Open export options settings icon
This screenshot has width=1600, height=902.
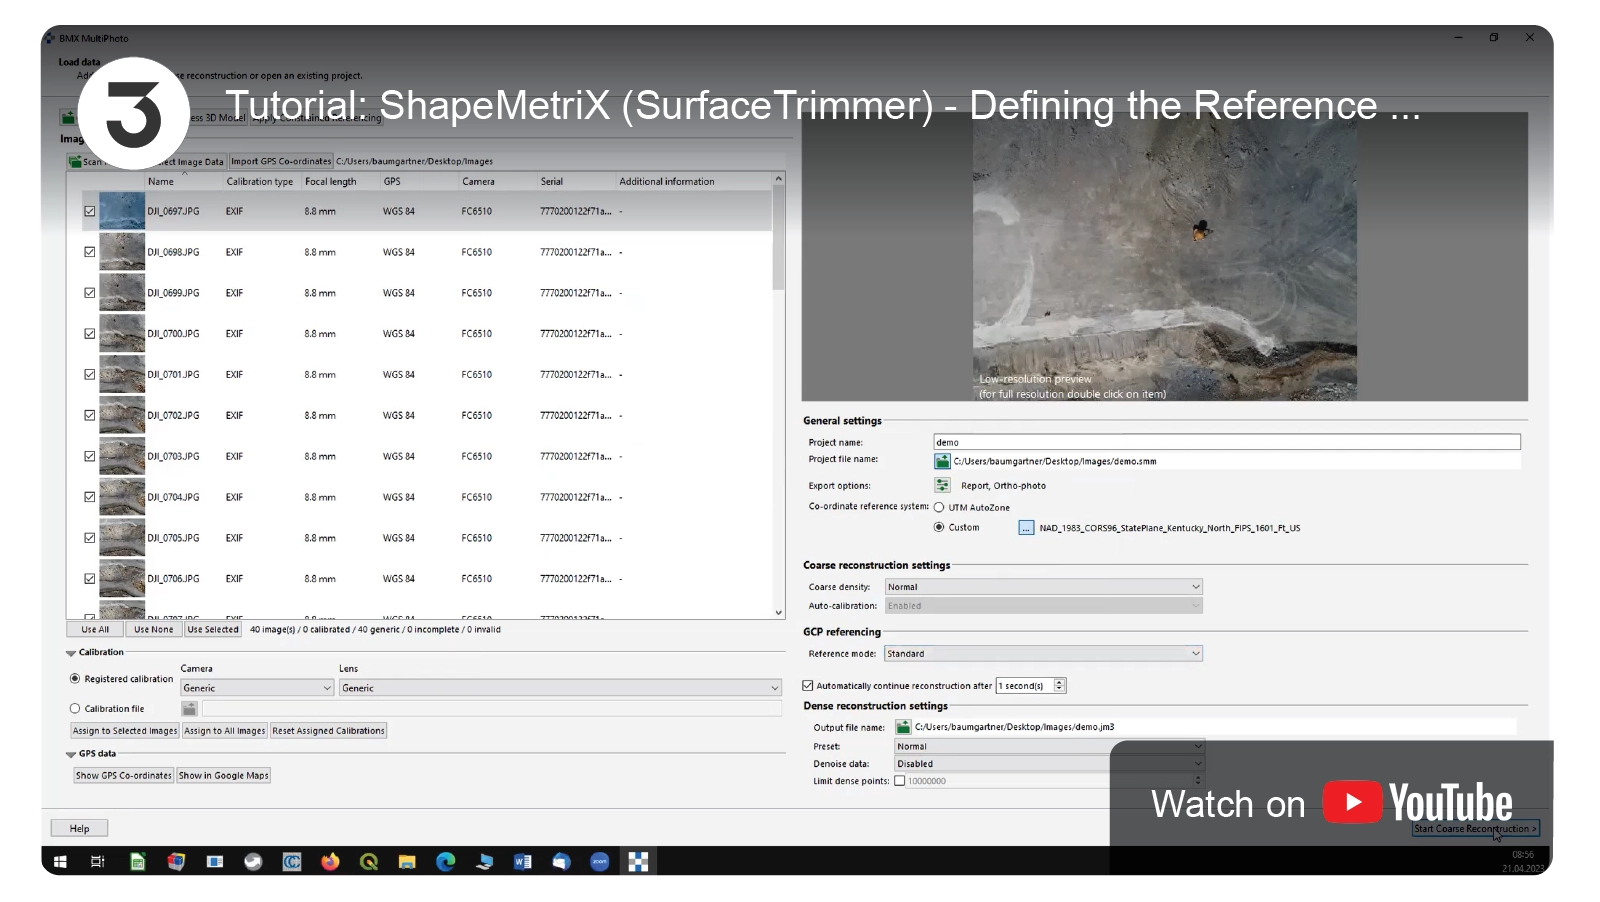pyautogui.click(x=942, y=485)
